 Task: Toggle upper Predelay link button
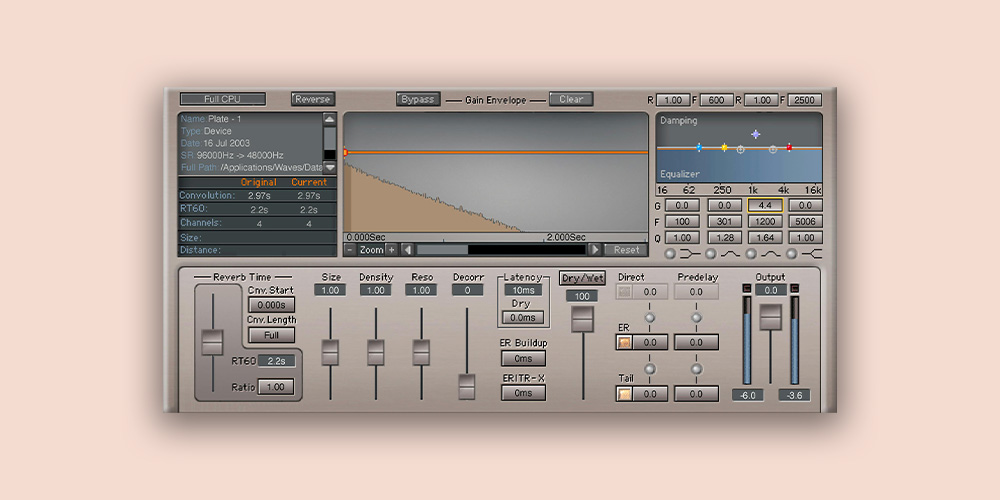(x=696, y=318)
